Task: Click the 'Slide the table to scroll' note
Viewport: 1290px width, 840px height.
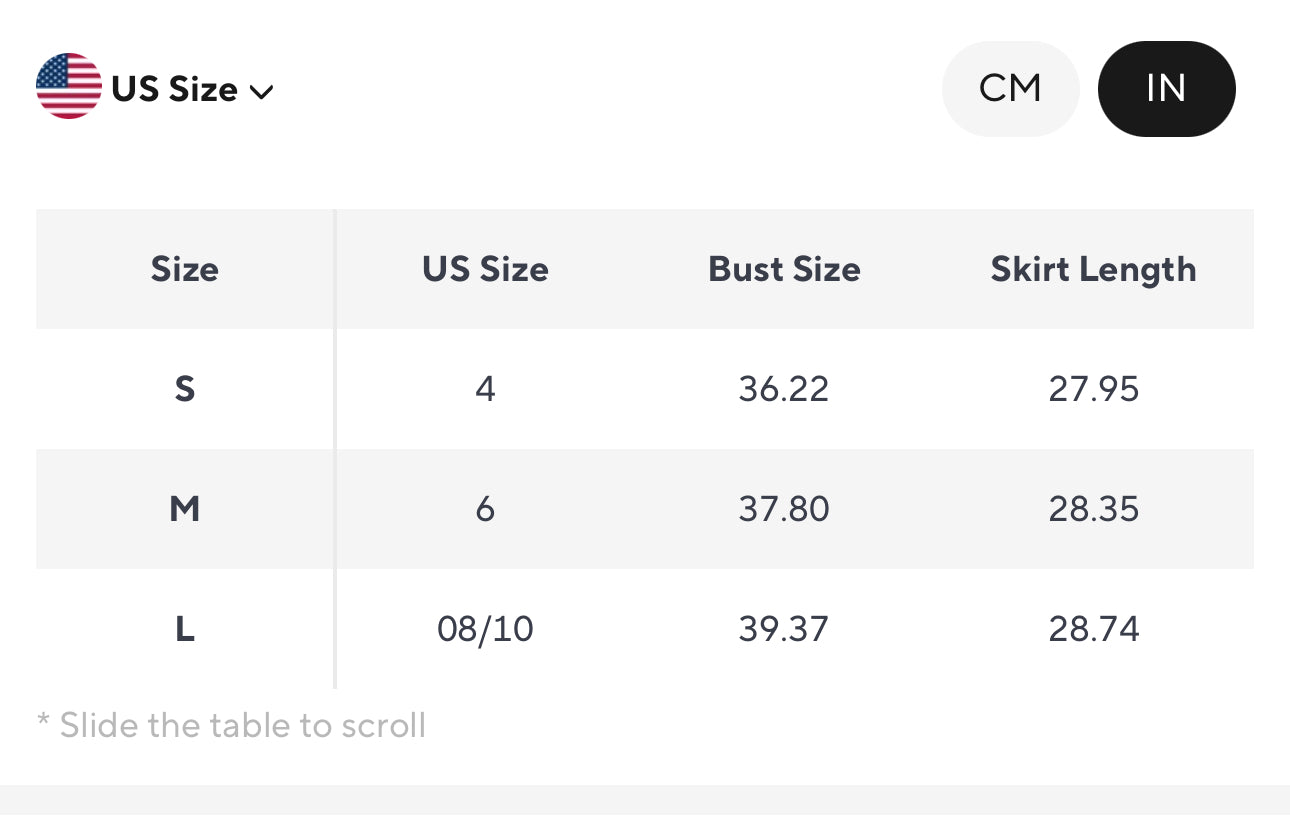Action: point(232,725)
